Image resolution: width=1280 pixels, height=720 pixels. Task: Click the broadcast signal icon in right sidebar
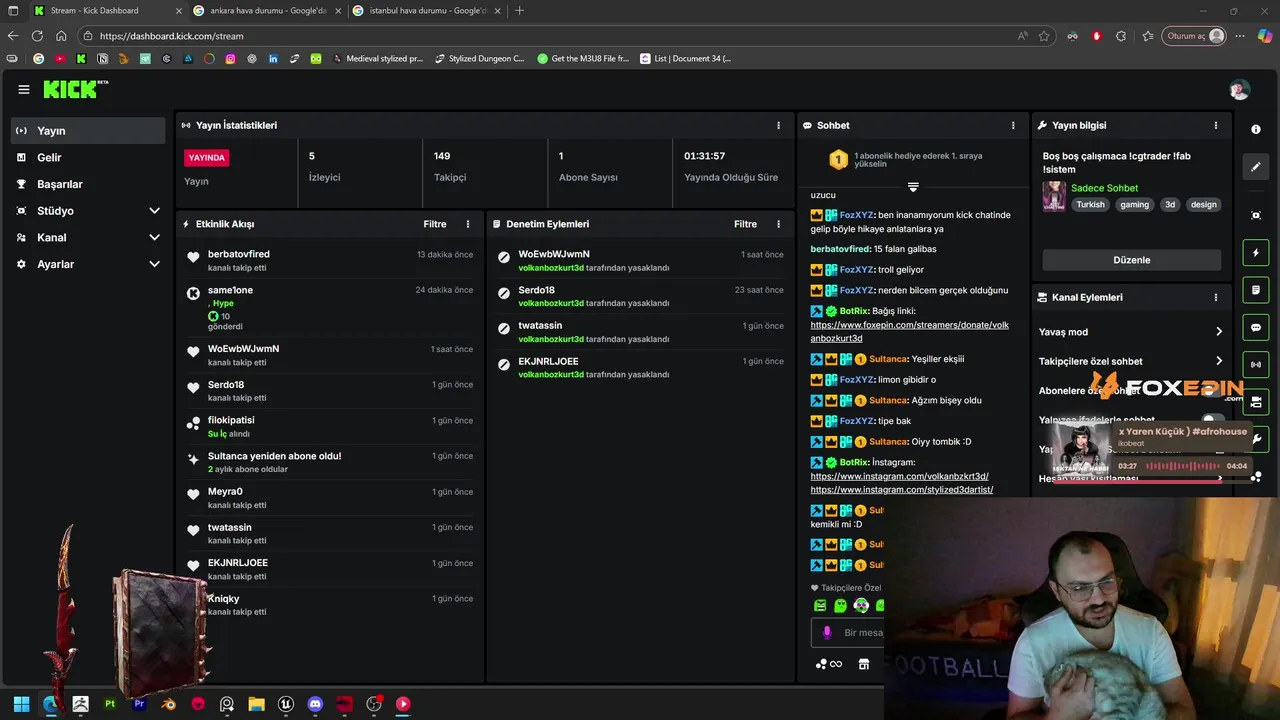coord(1256,364)
